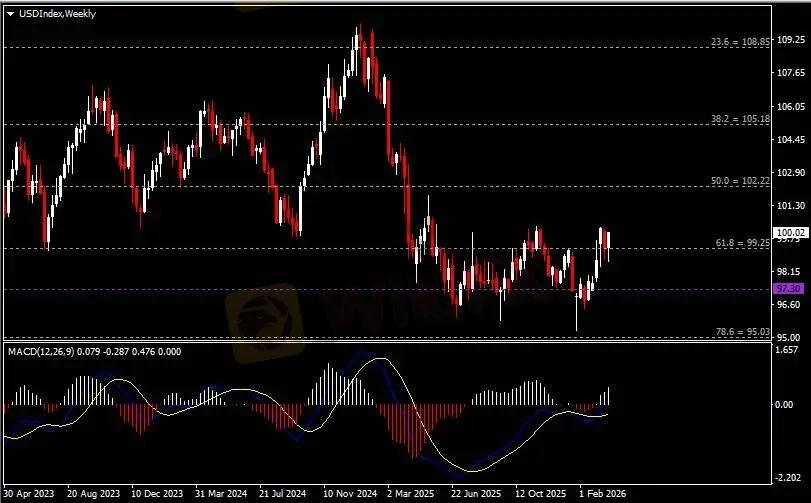The width and height of the screenshot is (811, 503).
Task: Click the 107.65 price axis value
Action: [x=791, y=73]
